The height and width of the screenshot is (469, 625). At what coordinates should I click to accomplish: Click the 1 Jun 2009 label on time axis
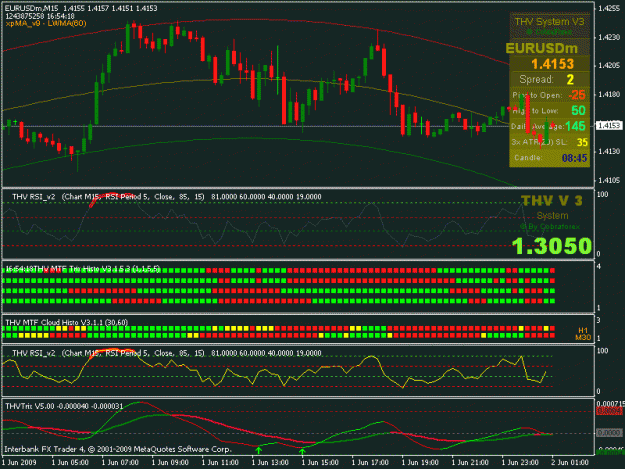point(19,463)
